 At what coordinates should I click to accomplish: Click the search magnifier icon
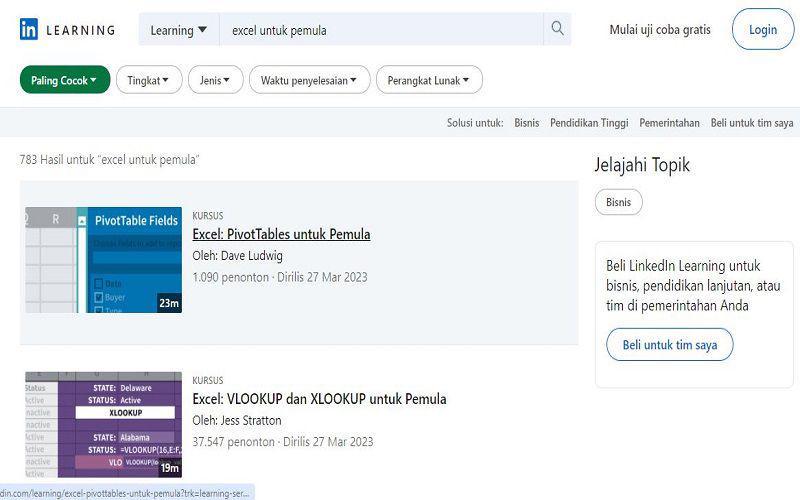(558, 29)
